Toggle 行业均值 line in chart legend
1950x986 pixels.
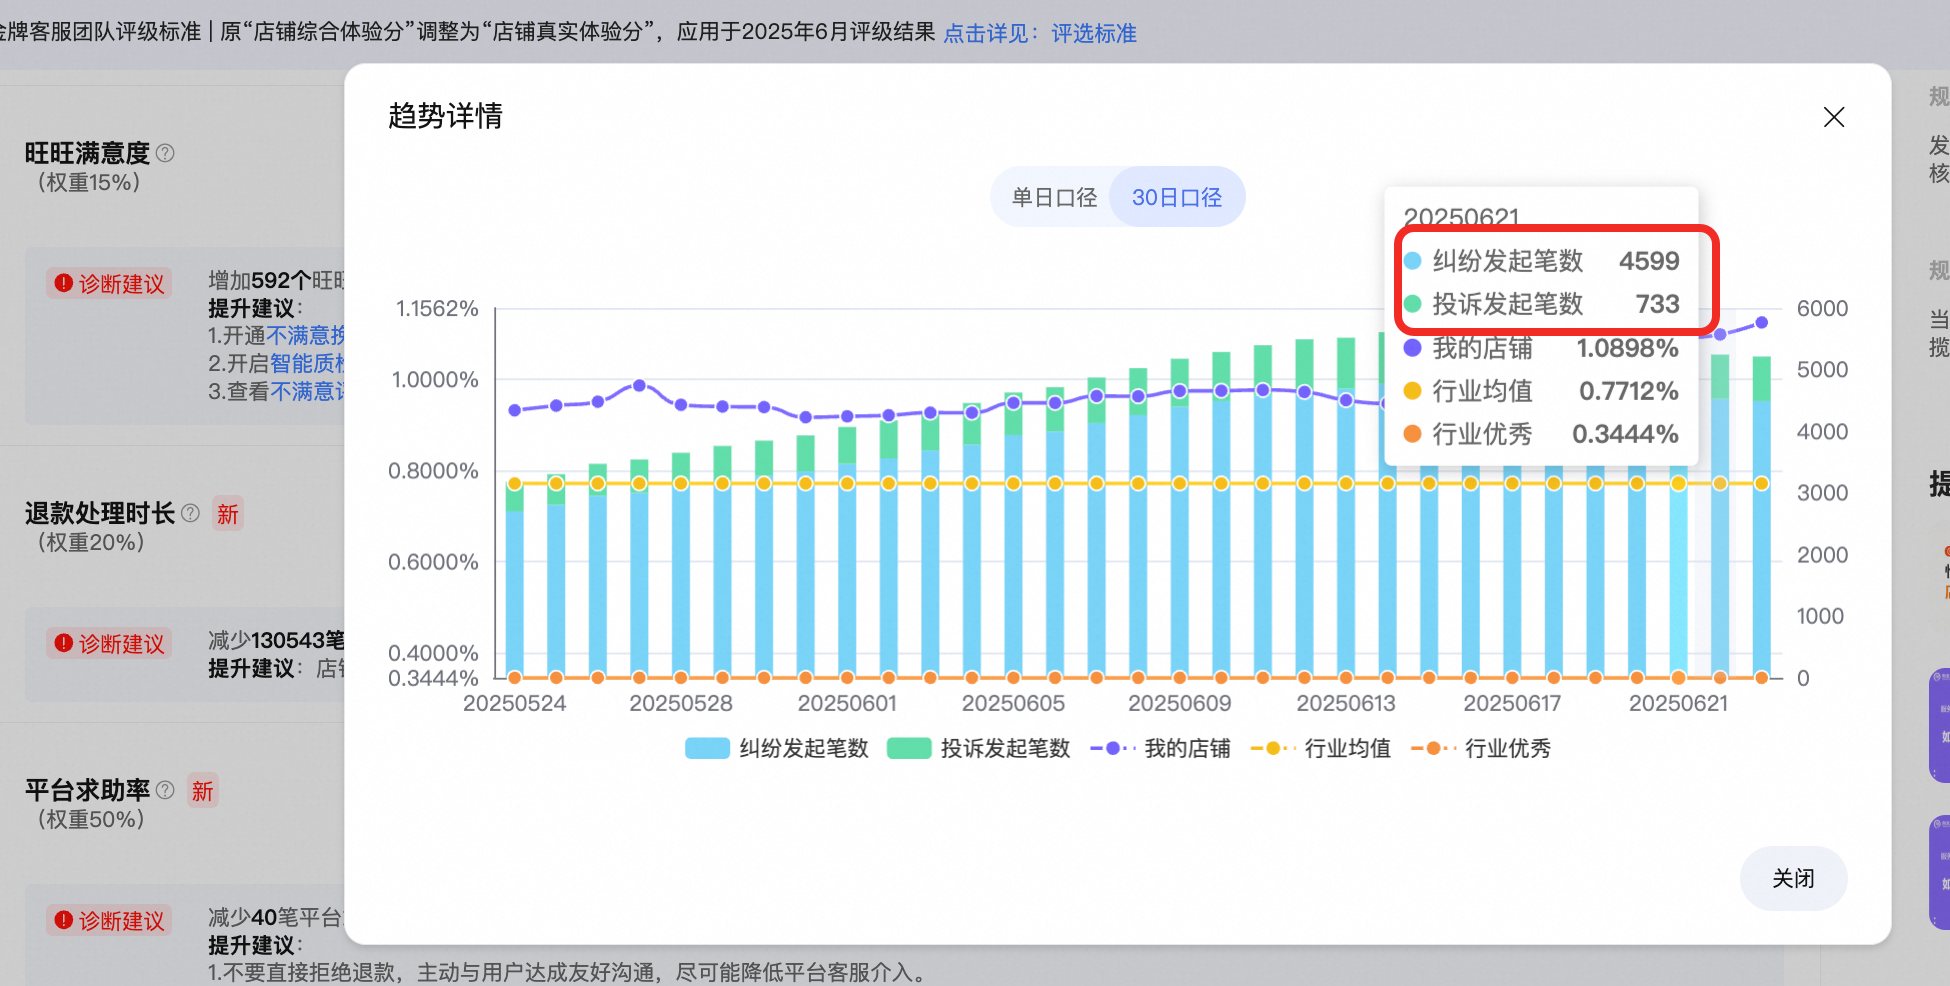point(1321,748)
